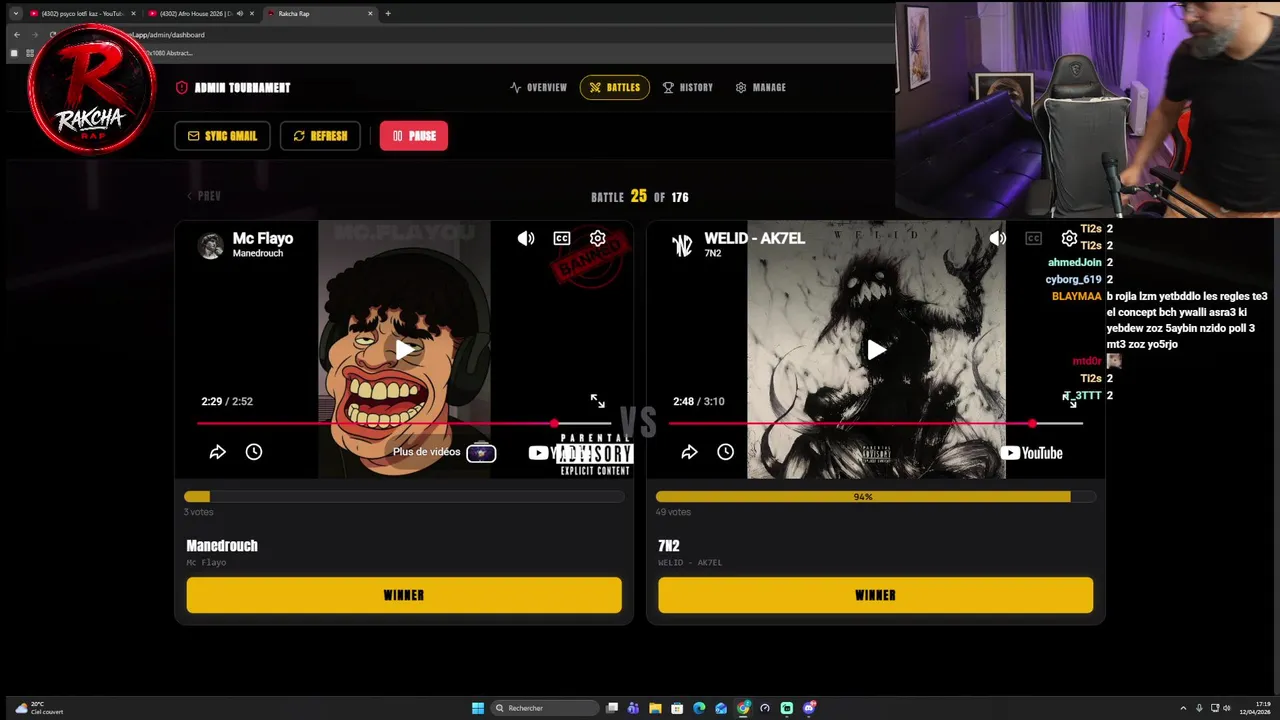Click chat user 'cyborg_619'

pos(1073,280)
